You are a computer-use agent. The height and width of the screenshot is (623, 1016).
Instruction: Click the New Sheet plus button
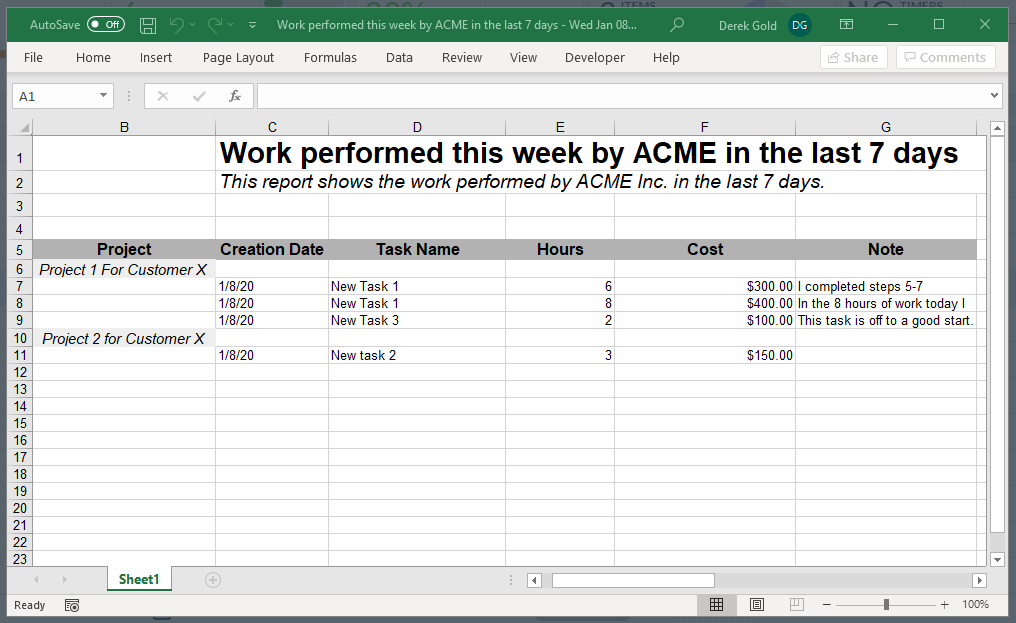[x=212, y=579]
